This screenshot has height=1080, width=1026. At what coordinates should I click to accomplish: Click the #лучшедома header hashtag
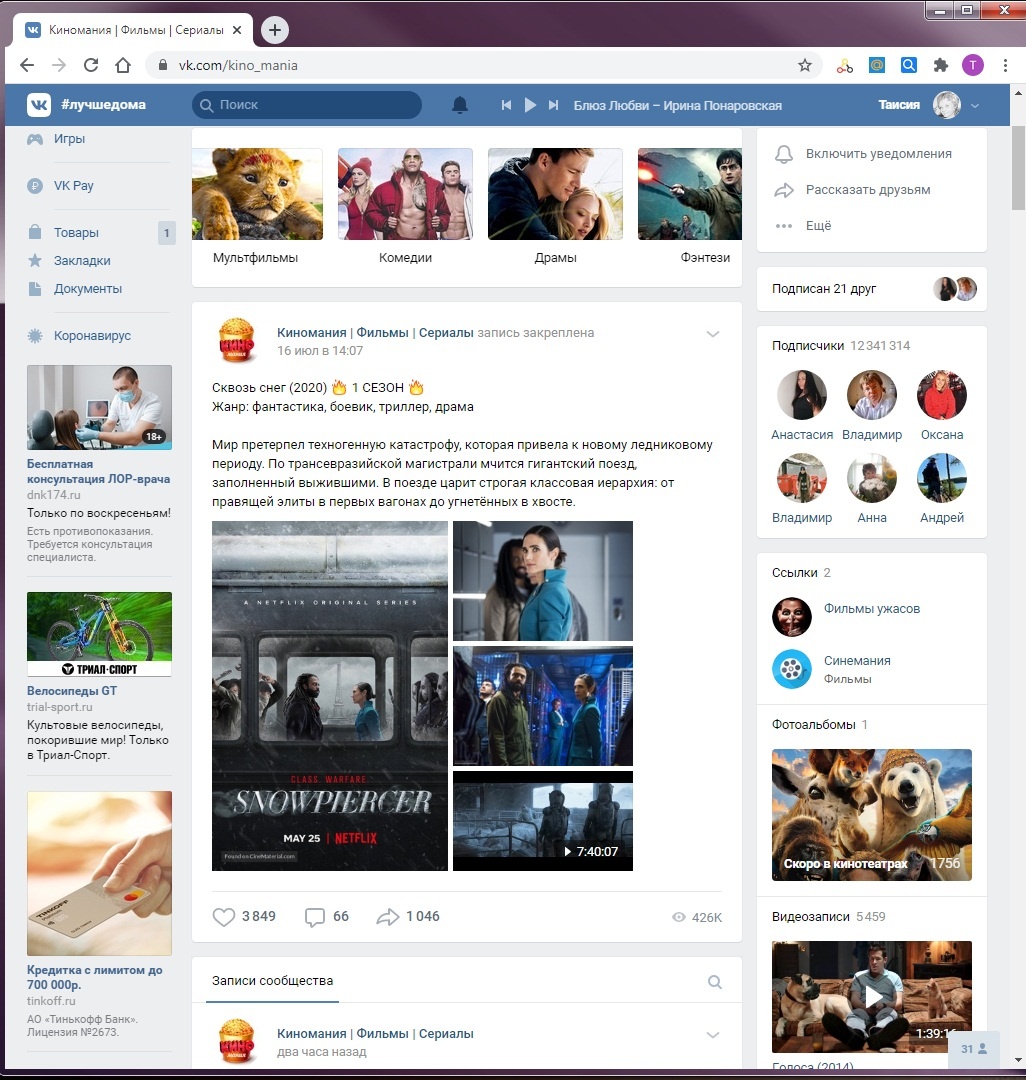click(103, 105)
